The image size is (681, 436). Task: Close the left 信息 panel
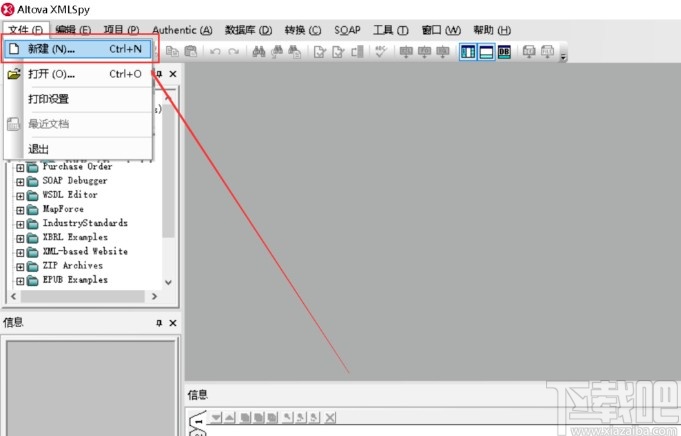173,323
